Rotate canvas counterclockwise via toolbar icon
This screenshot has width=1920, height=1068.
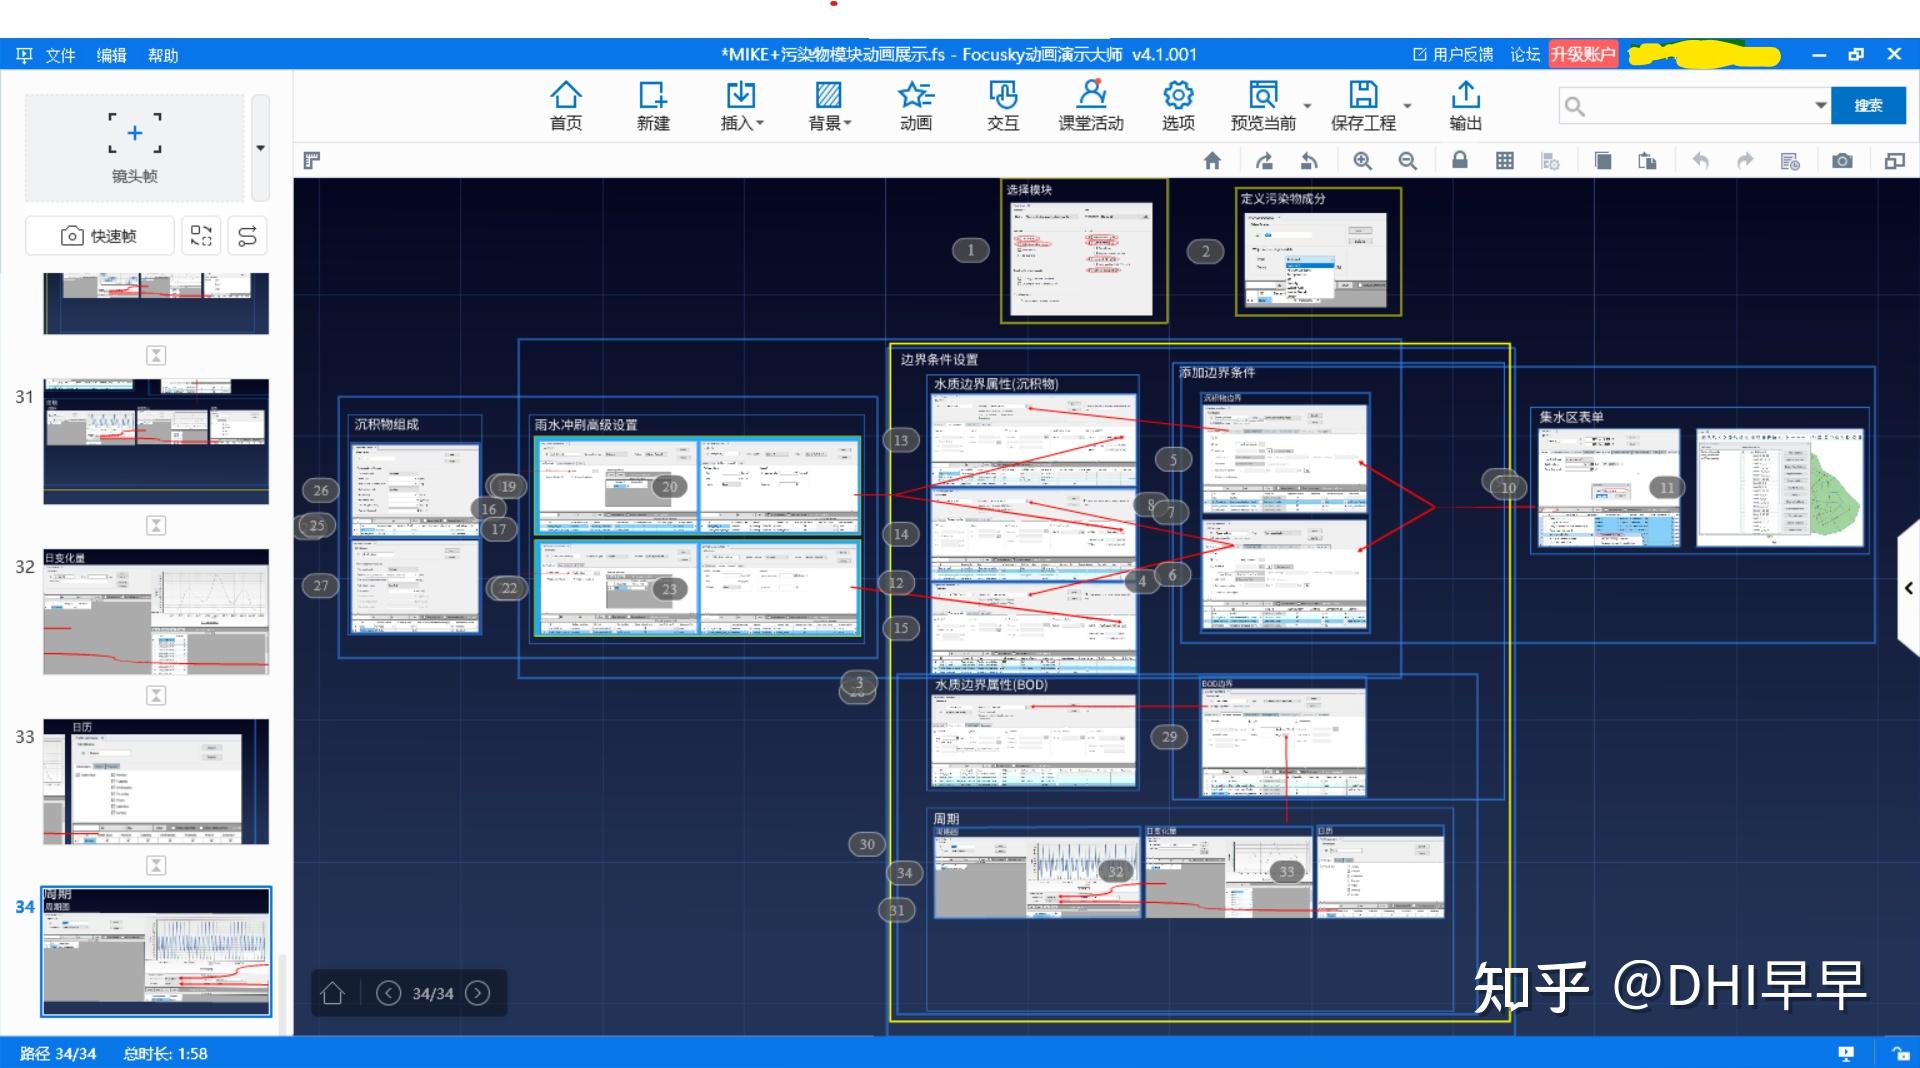point(1309,161)
